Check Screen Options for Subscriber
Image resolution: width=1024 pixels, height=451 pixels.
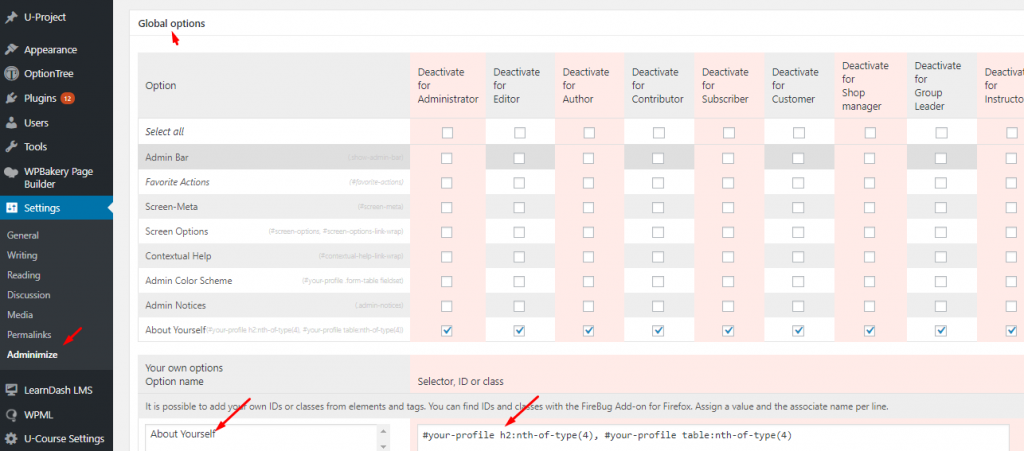(x=728, y=232)
